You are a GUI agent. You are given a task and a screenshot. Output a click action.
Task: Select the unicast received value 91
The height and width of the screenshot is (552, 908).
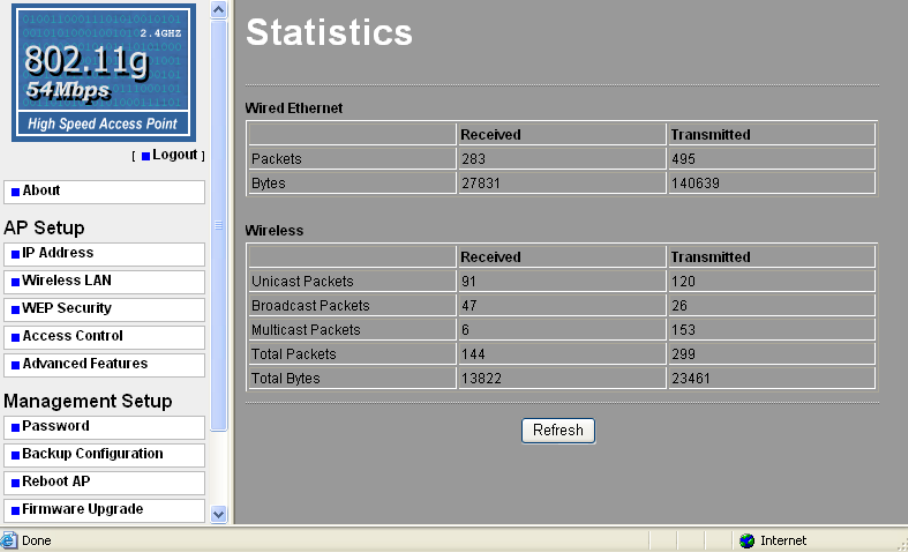coord(468,281)
